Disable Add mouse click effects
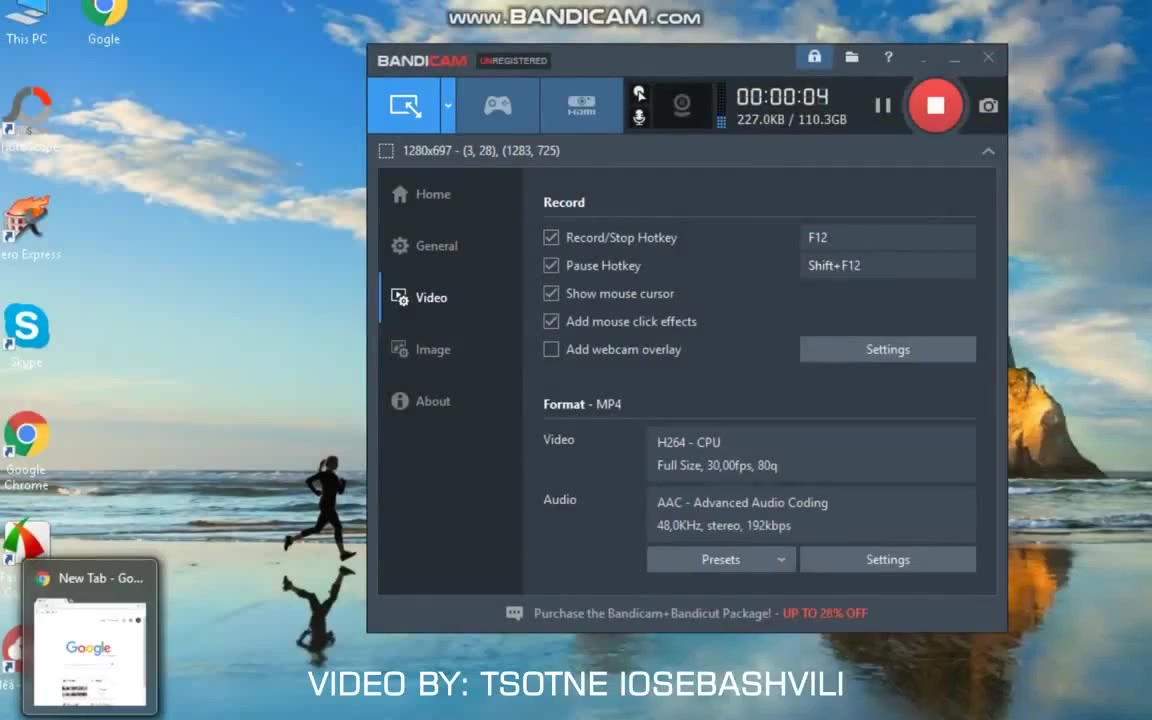 click(x=551, y=321)
